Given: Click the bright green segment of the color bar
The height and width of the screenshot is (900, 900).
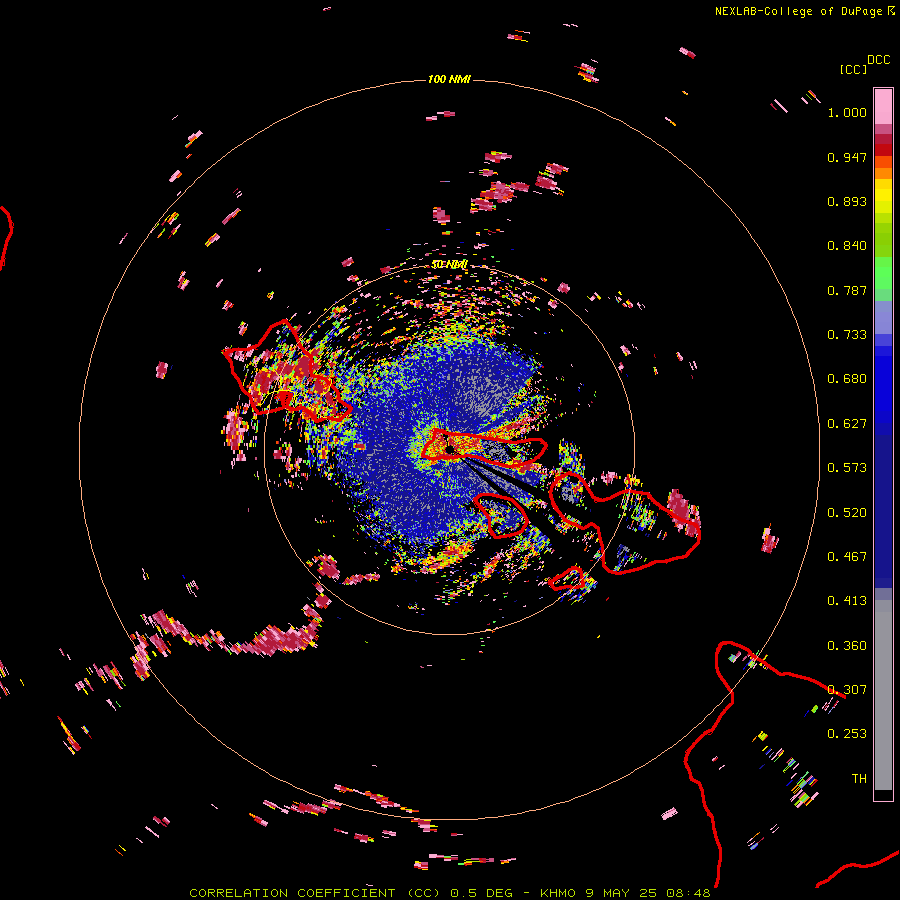Looking at the screenshot, I should [x=883, y=273].
